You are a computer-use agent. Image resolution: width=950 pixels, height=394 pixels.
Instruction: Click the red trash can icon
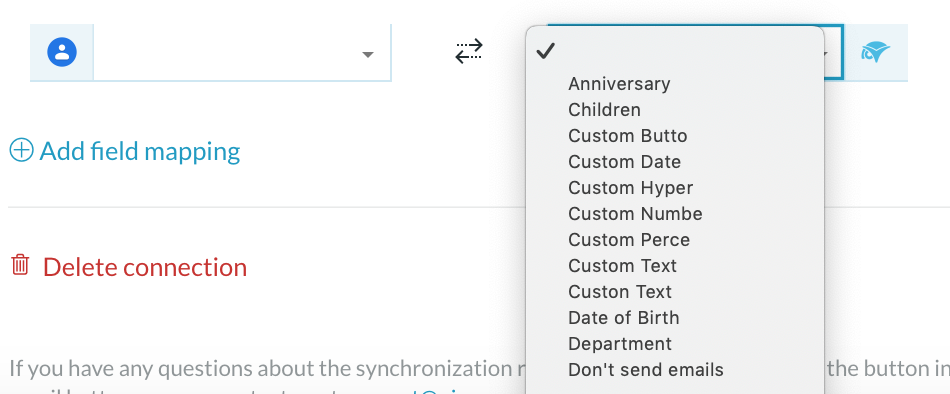20,265
